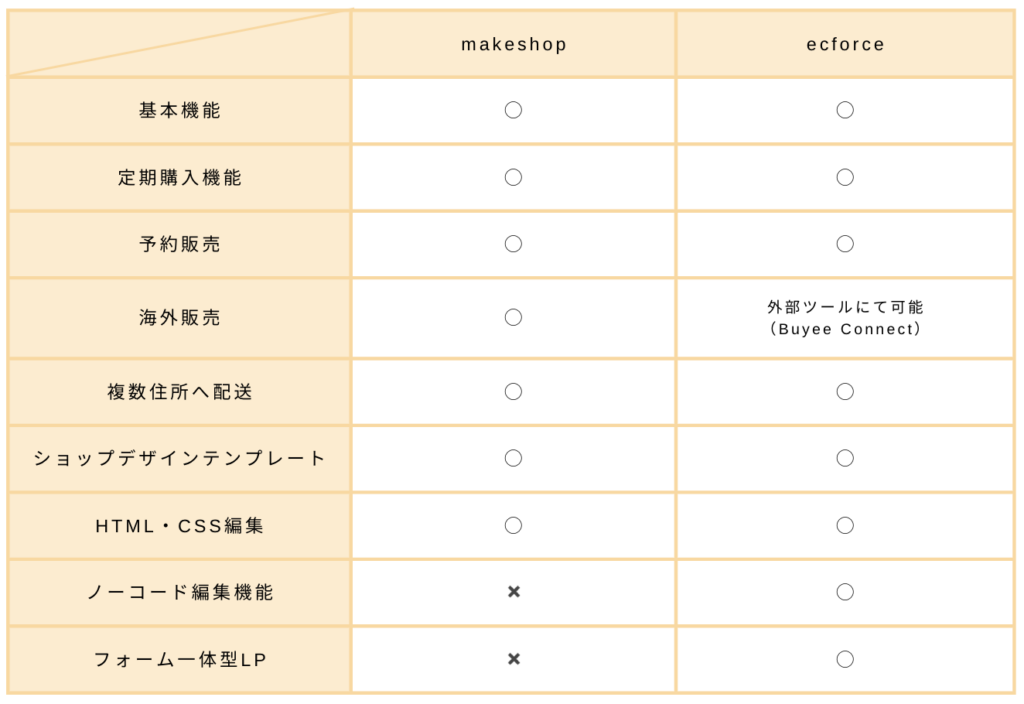The width and height of the screenshot is (1024, 704).
Task: Click the ecforce column header
Action: [846, 44]
